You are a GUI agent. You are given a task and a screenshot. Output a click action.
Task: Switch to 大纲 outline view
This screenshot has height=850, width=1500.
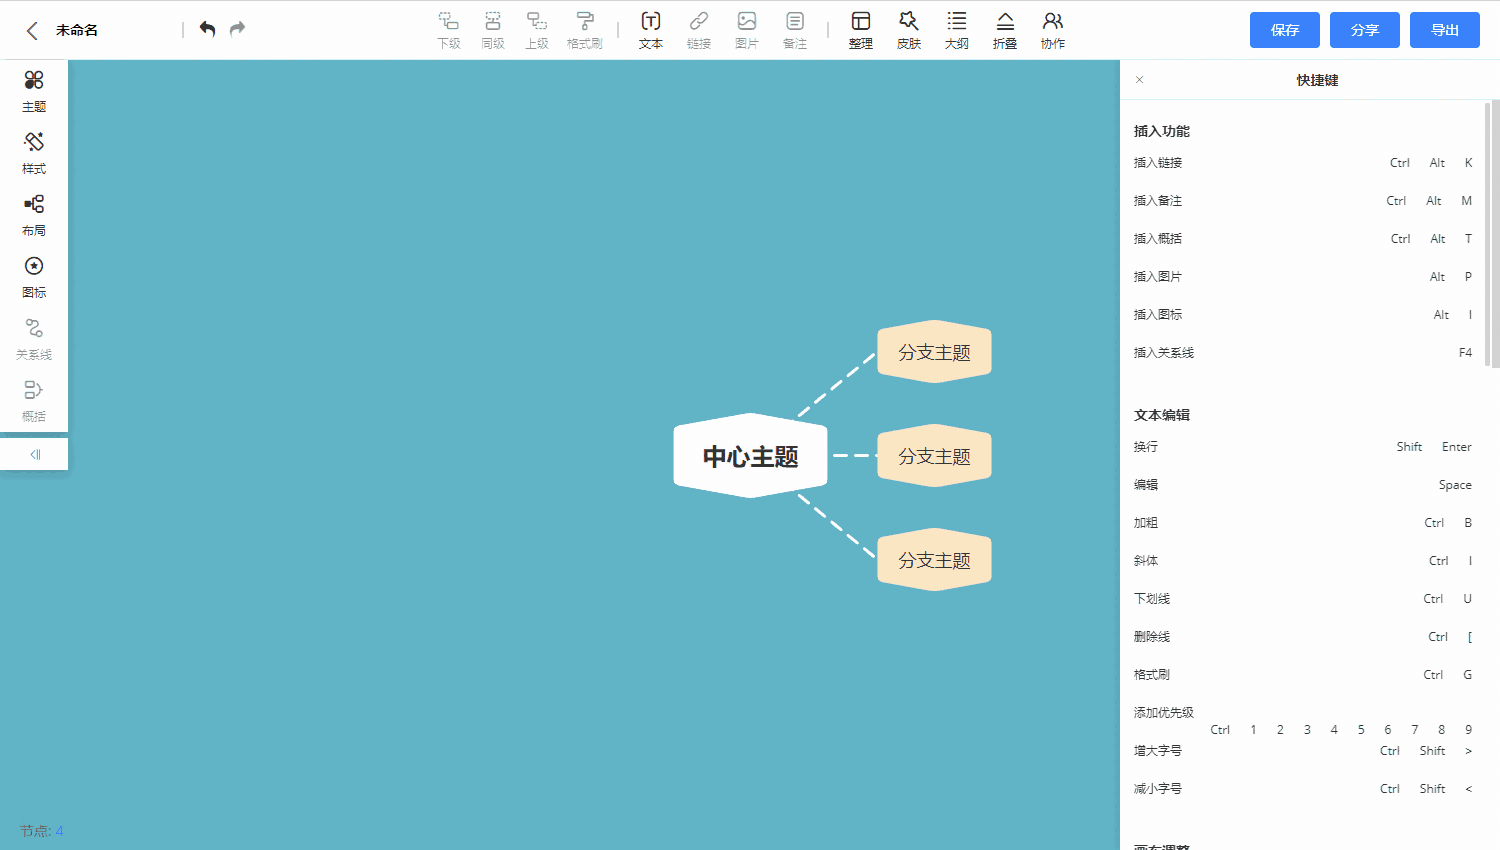(956, 30)
